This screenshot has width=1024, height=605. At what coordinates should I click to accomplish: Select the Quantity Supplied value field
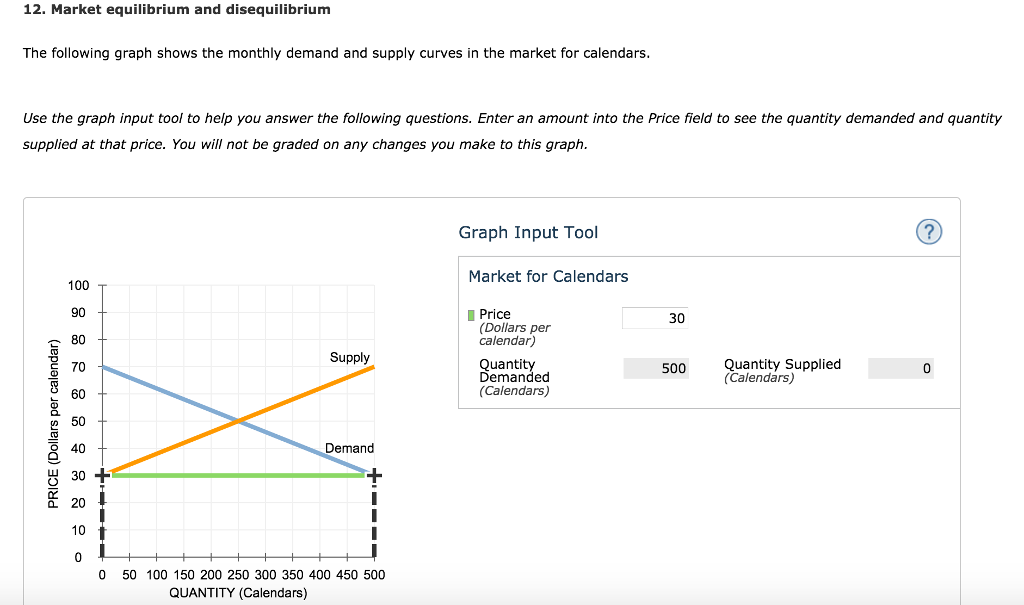click(900, 368)
